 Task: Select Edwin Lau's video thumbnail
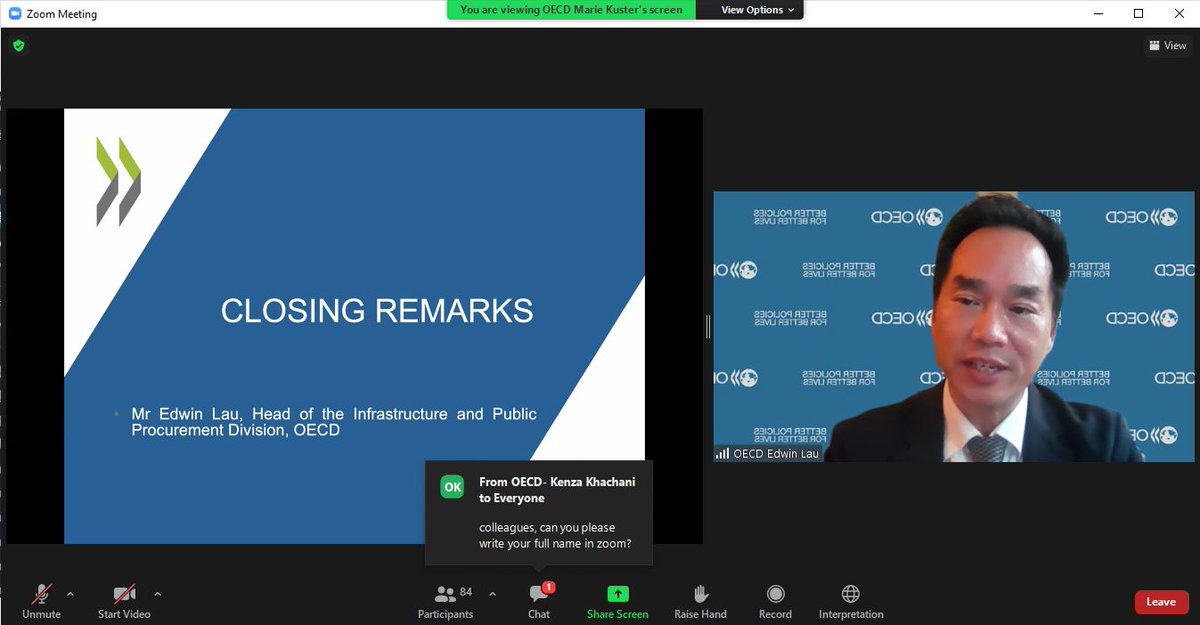point(954,327)
